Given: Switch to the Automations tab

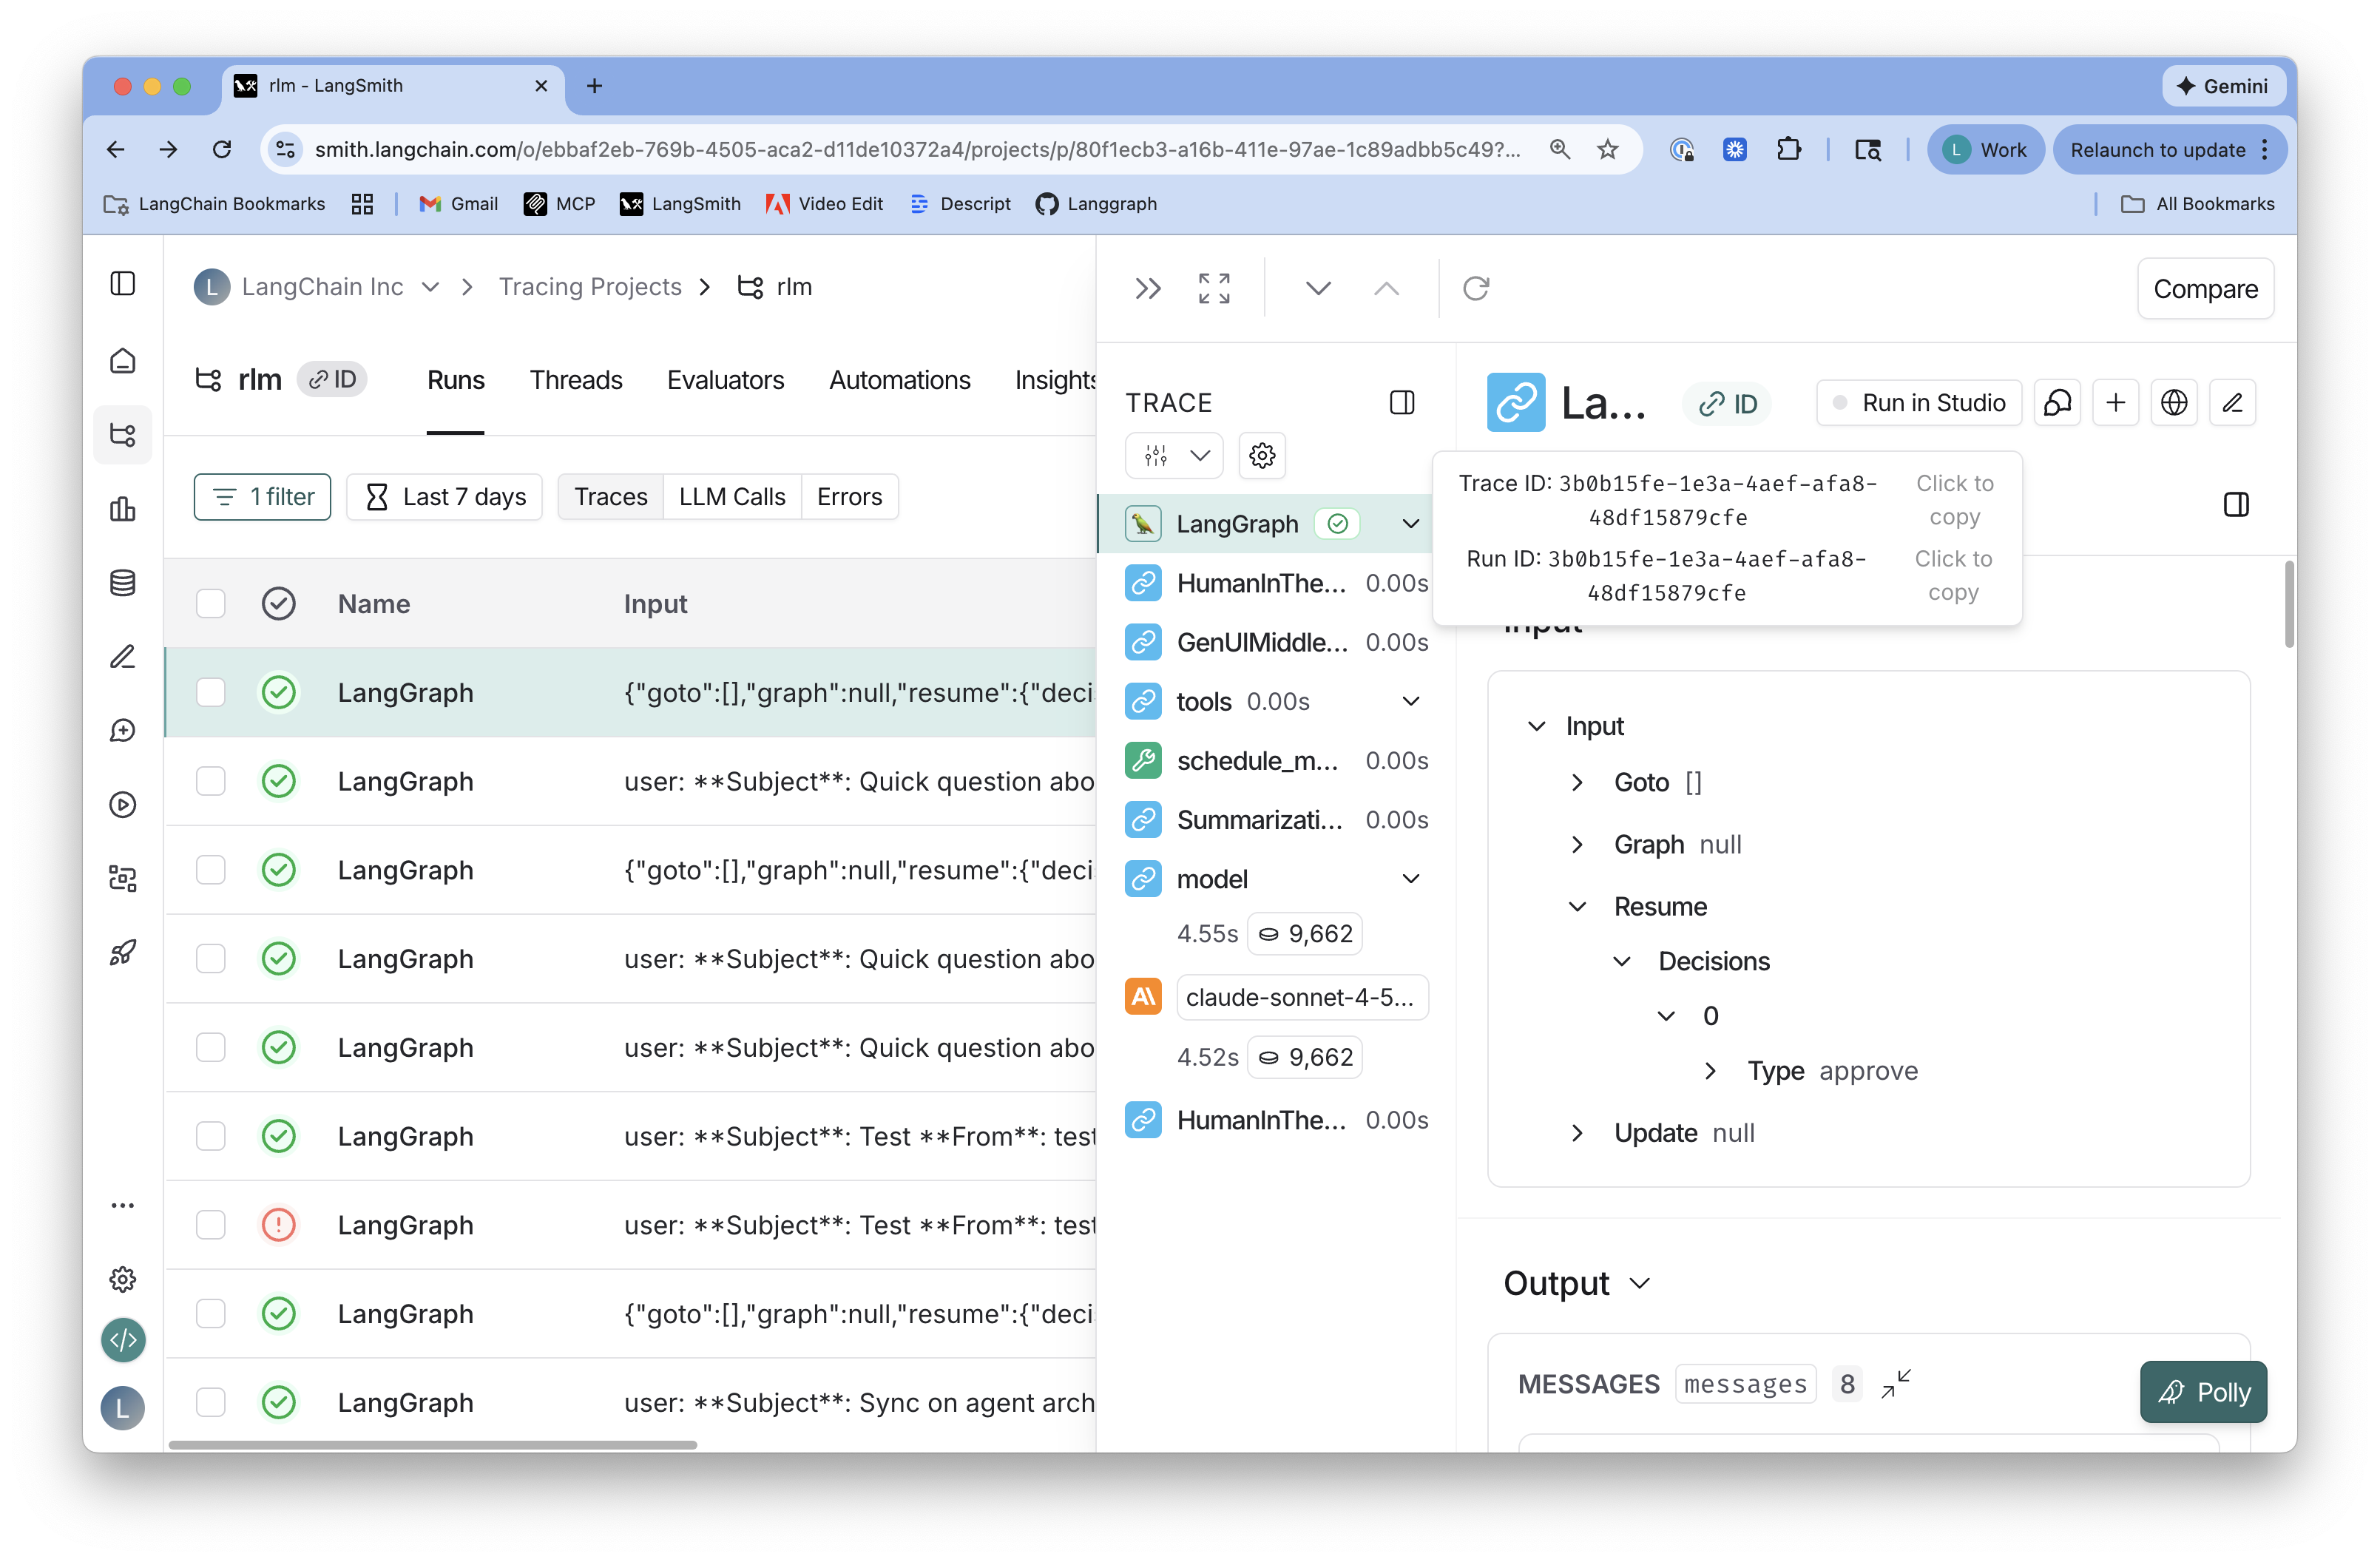Looking at the screenshot, I should (x=899, y=381).
